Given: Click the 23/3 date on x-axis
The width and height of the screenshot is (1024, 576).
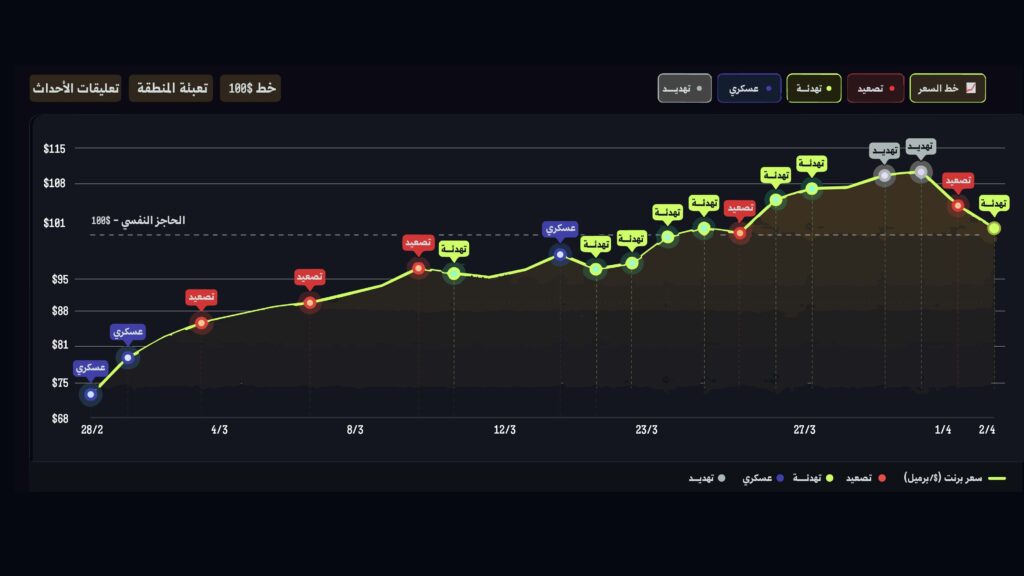Looking at the screenshot, I should coord(647,430).
